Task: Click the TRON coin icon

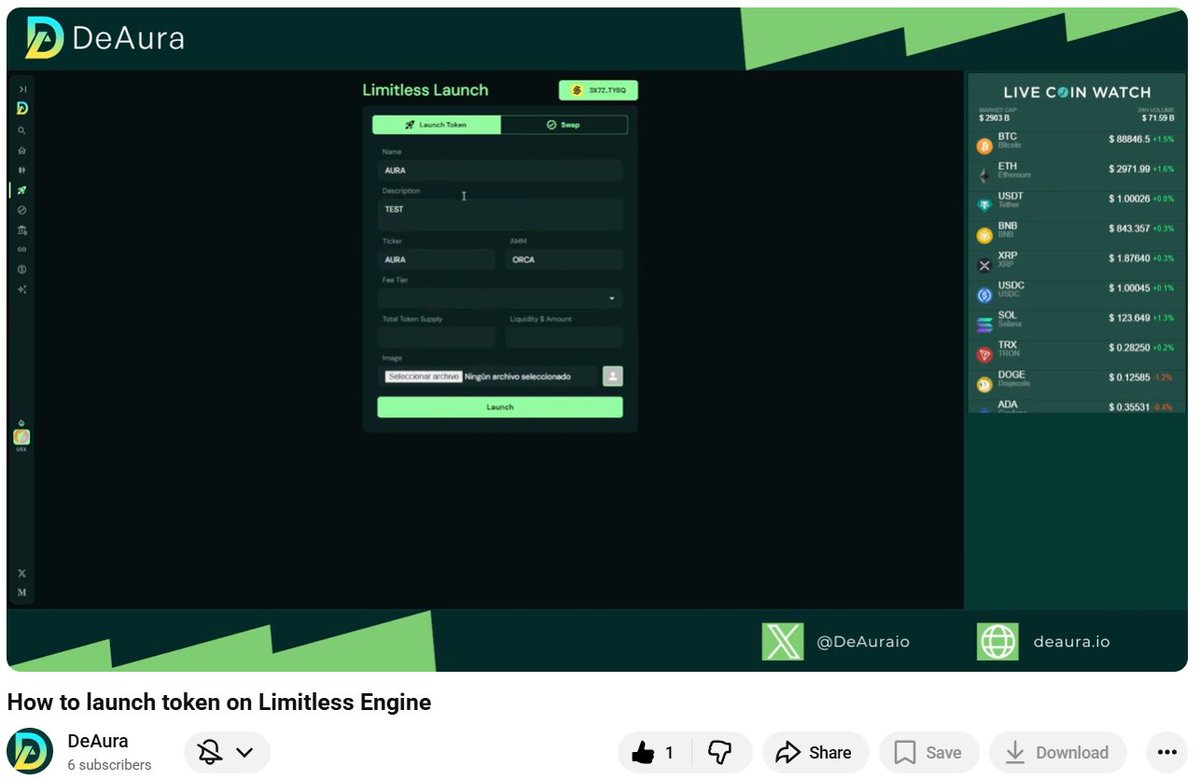Action: tap(984, 354)
